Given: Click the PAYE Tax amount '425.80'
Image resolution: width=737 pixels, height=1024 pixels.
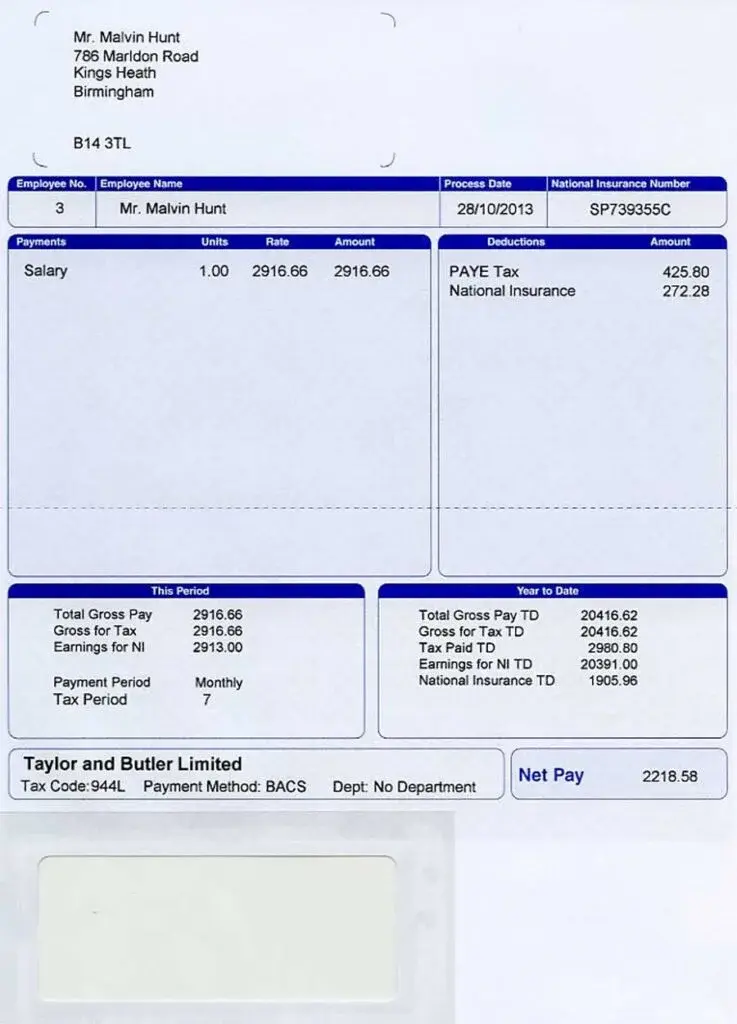Looking at the screenshot, I should point(686,272).
